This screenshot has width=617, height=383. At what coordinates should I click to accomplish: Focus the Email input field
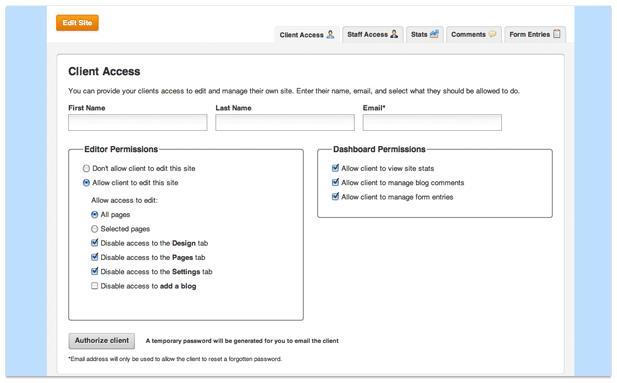click(432, 122)
